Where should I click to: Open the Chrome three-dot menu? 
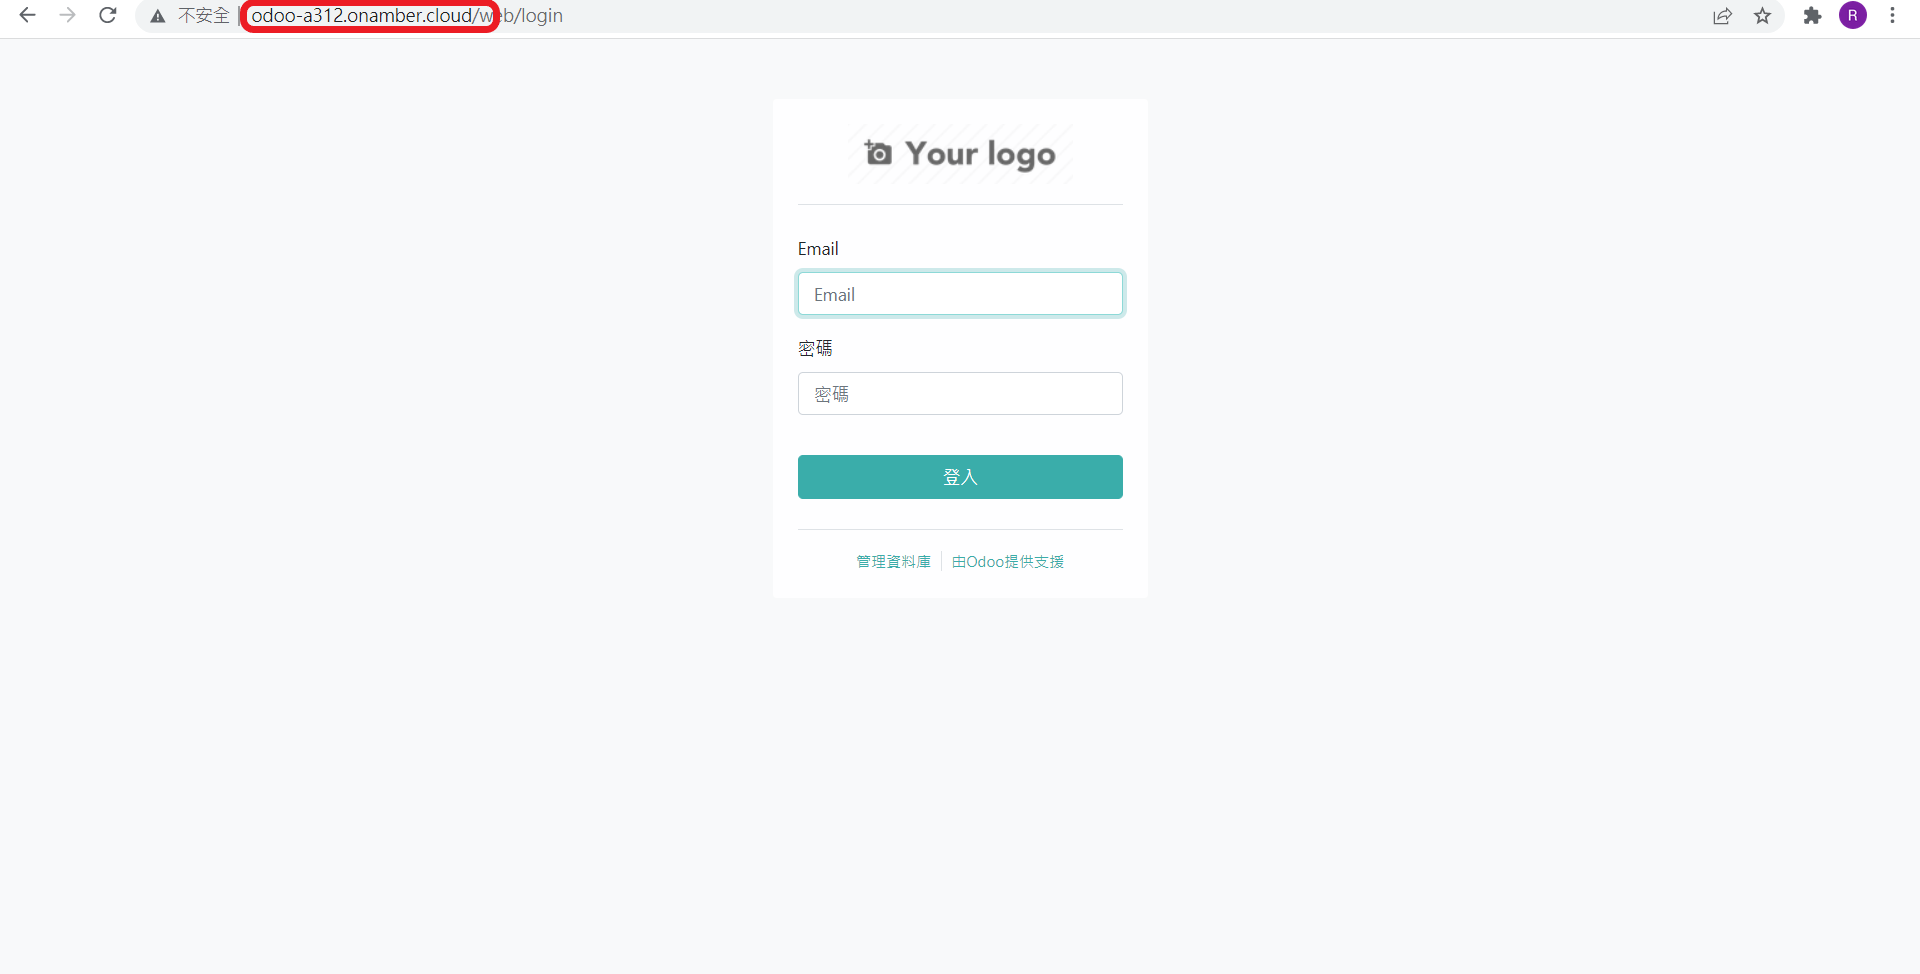pos(1892,16)
